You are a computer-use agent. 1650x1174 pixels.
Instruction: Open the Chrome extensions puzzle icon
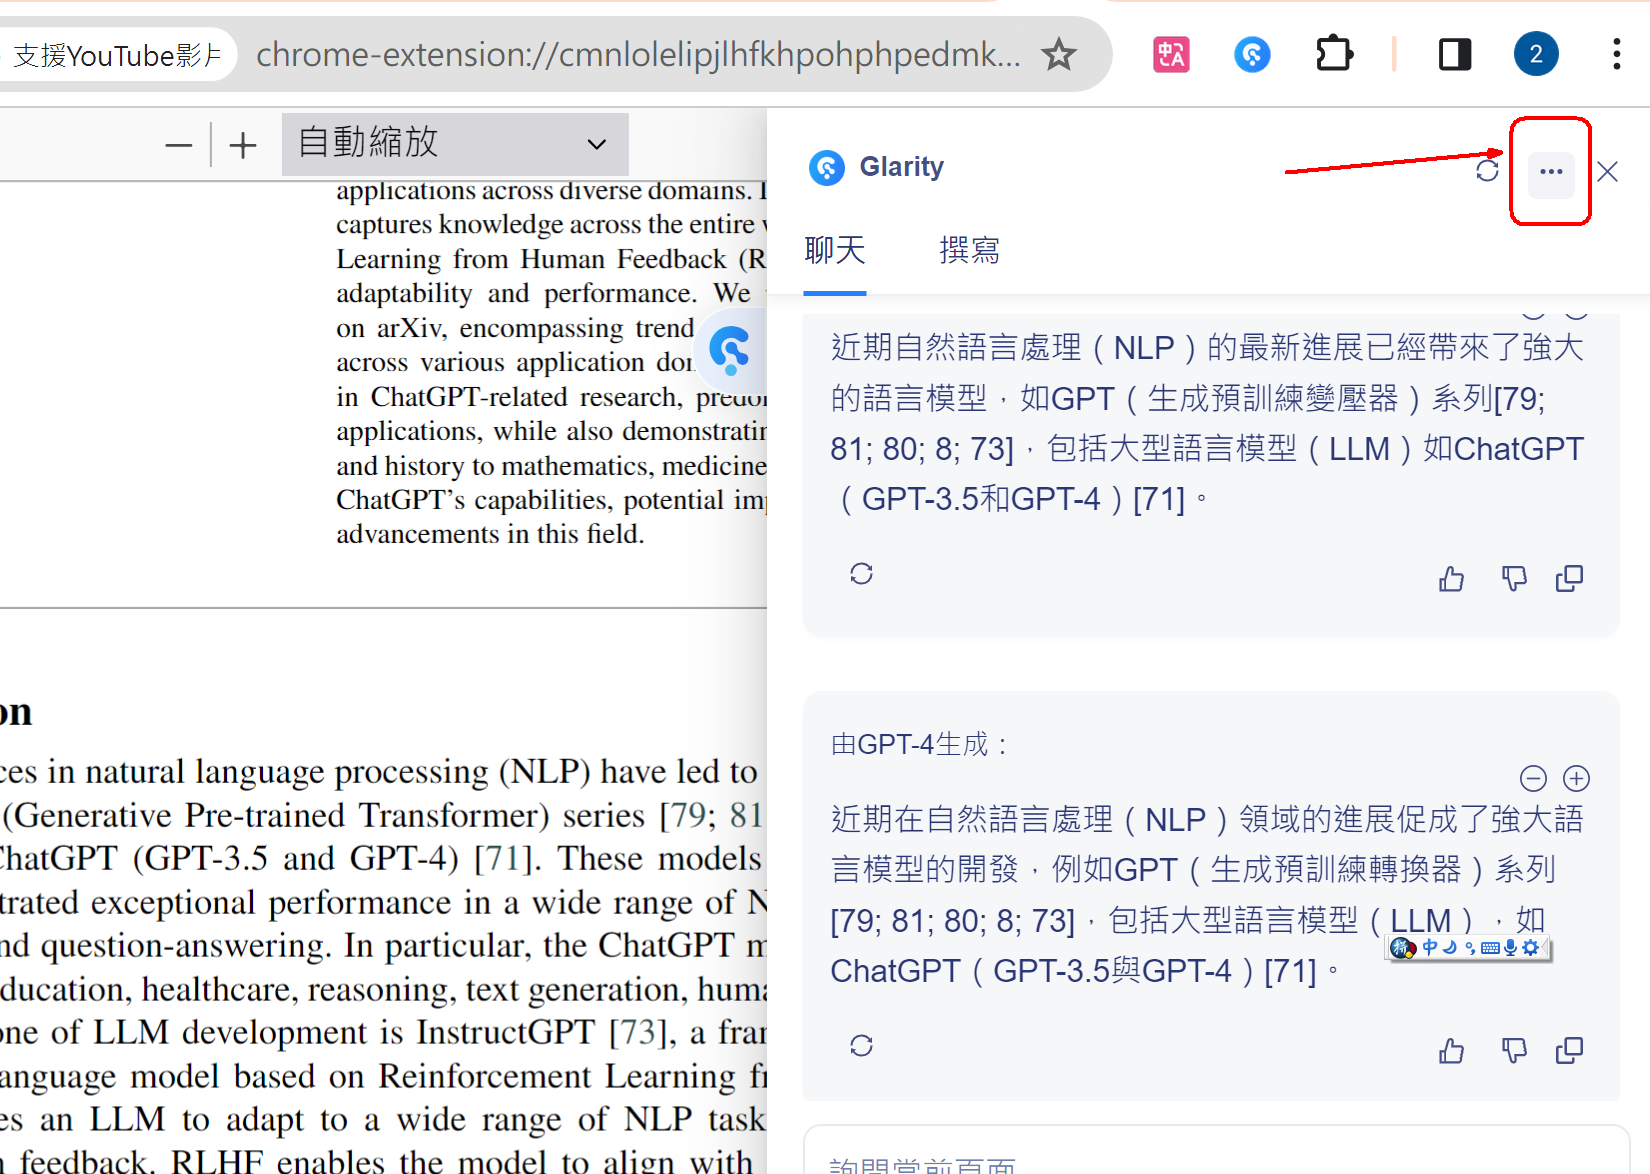pos(1334,54)
